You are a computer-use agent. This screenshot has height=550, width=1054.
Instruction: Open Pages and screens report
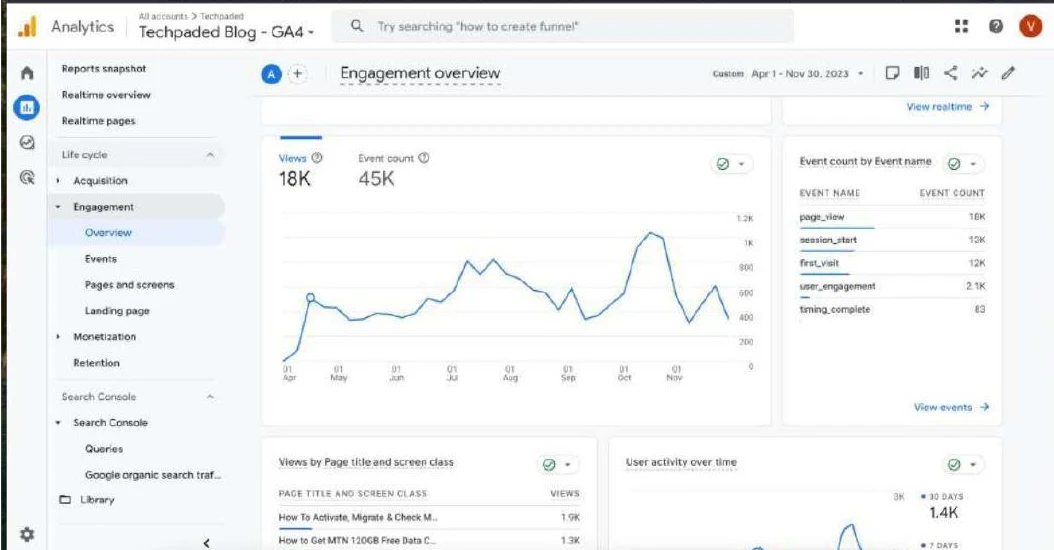pyautogui.click(x=129, y=285)
